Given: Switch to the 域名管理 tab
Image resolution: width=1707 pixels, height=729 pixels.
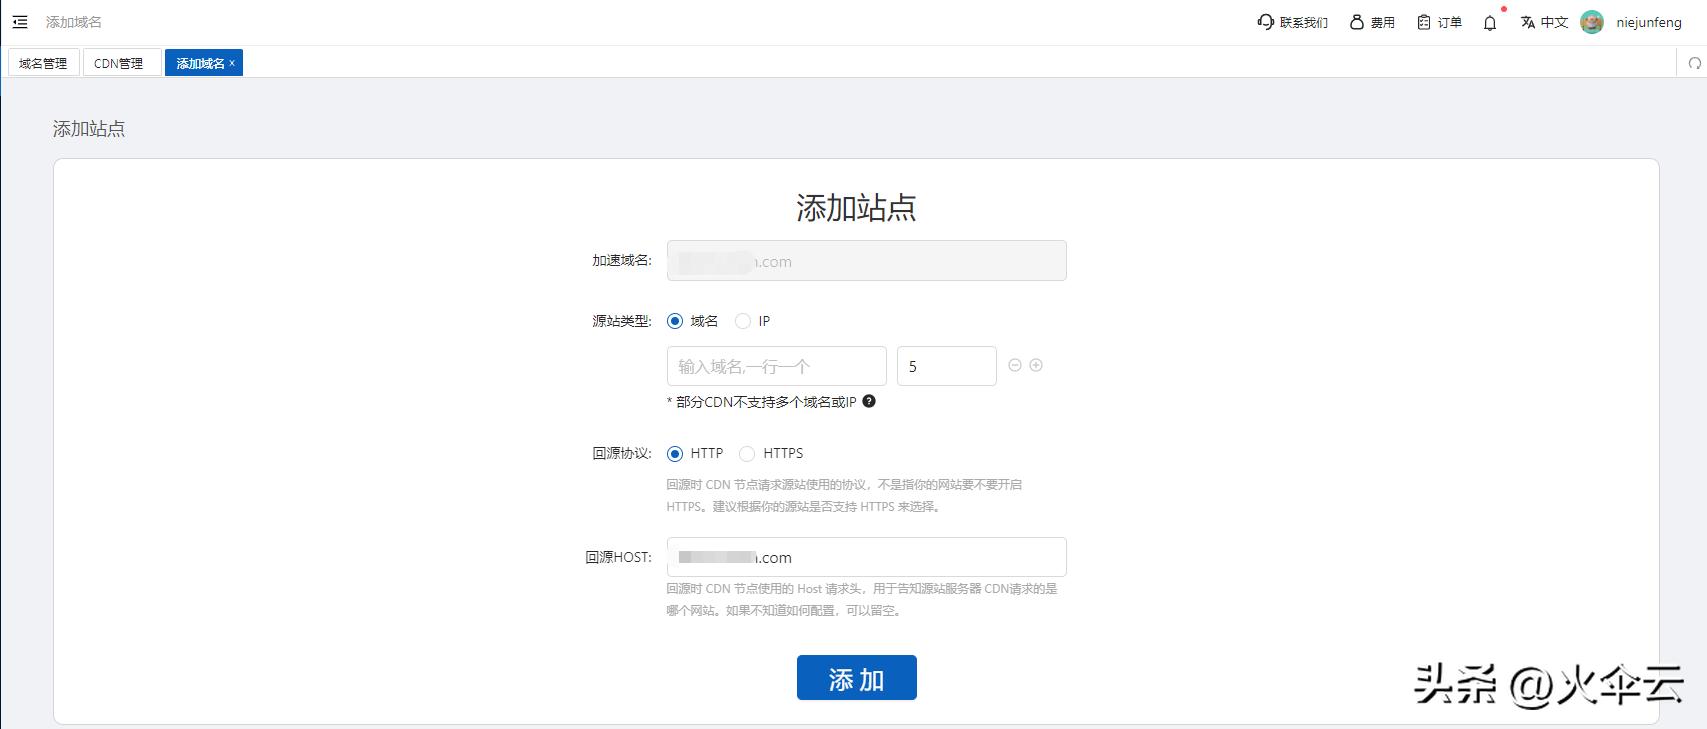Looking at the screenshot, I should pyautogui.click(x=43, y=63).
